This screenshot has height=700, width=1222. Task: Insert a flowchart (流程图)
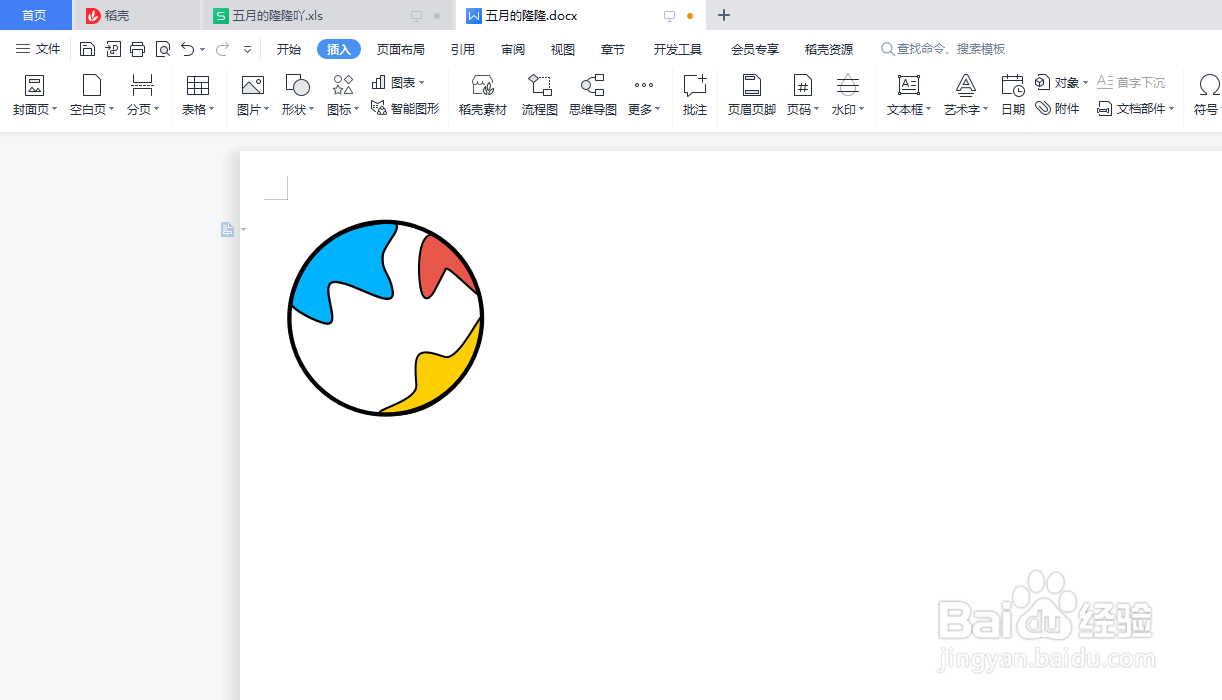point(540,96)
